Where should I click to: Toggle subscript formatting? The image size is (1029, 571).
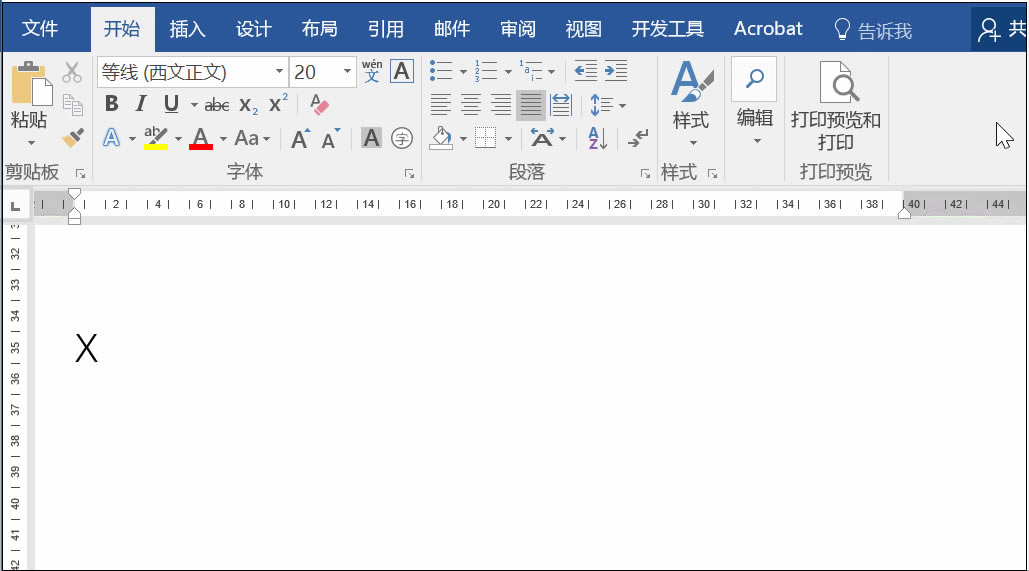(x=249, y=104)
